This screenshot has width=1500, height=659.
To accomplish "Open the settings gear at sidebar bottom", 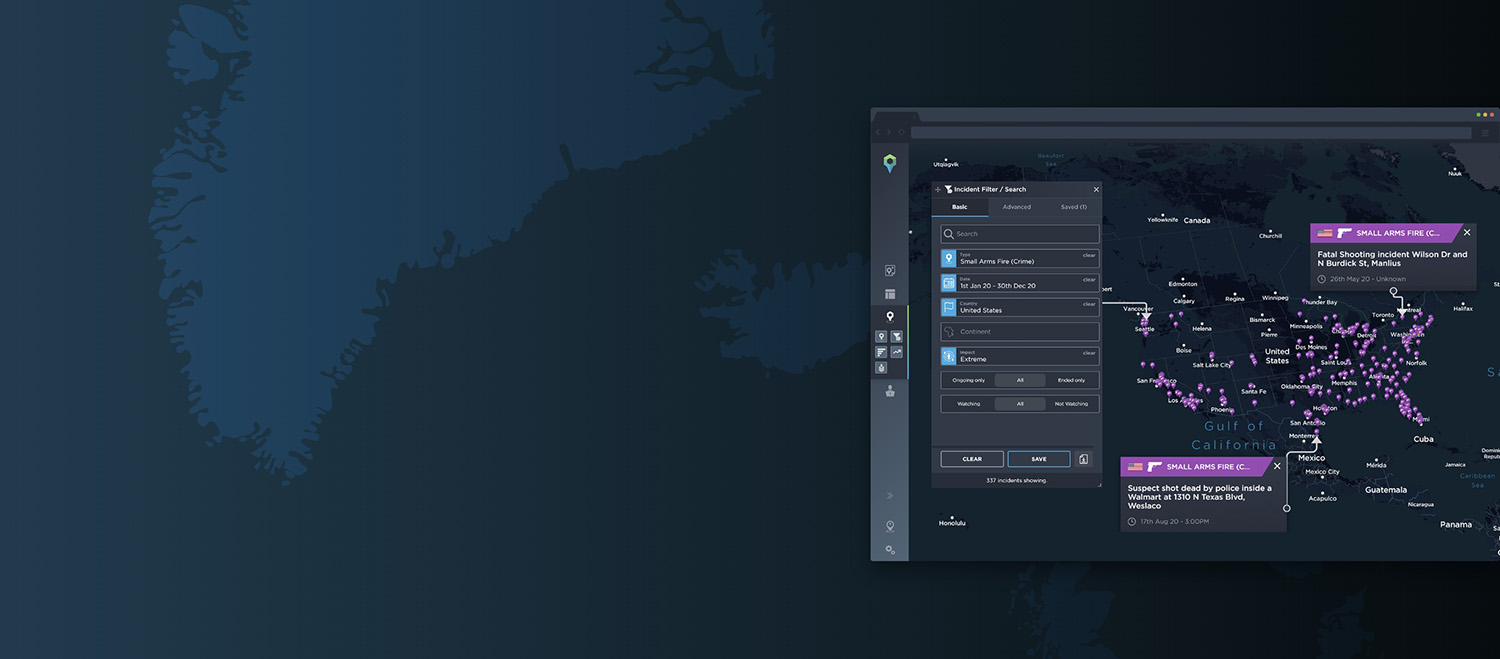I will [890, 550].
